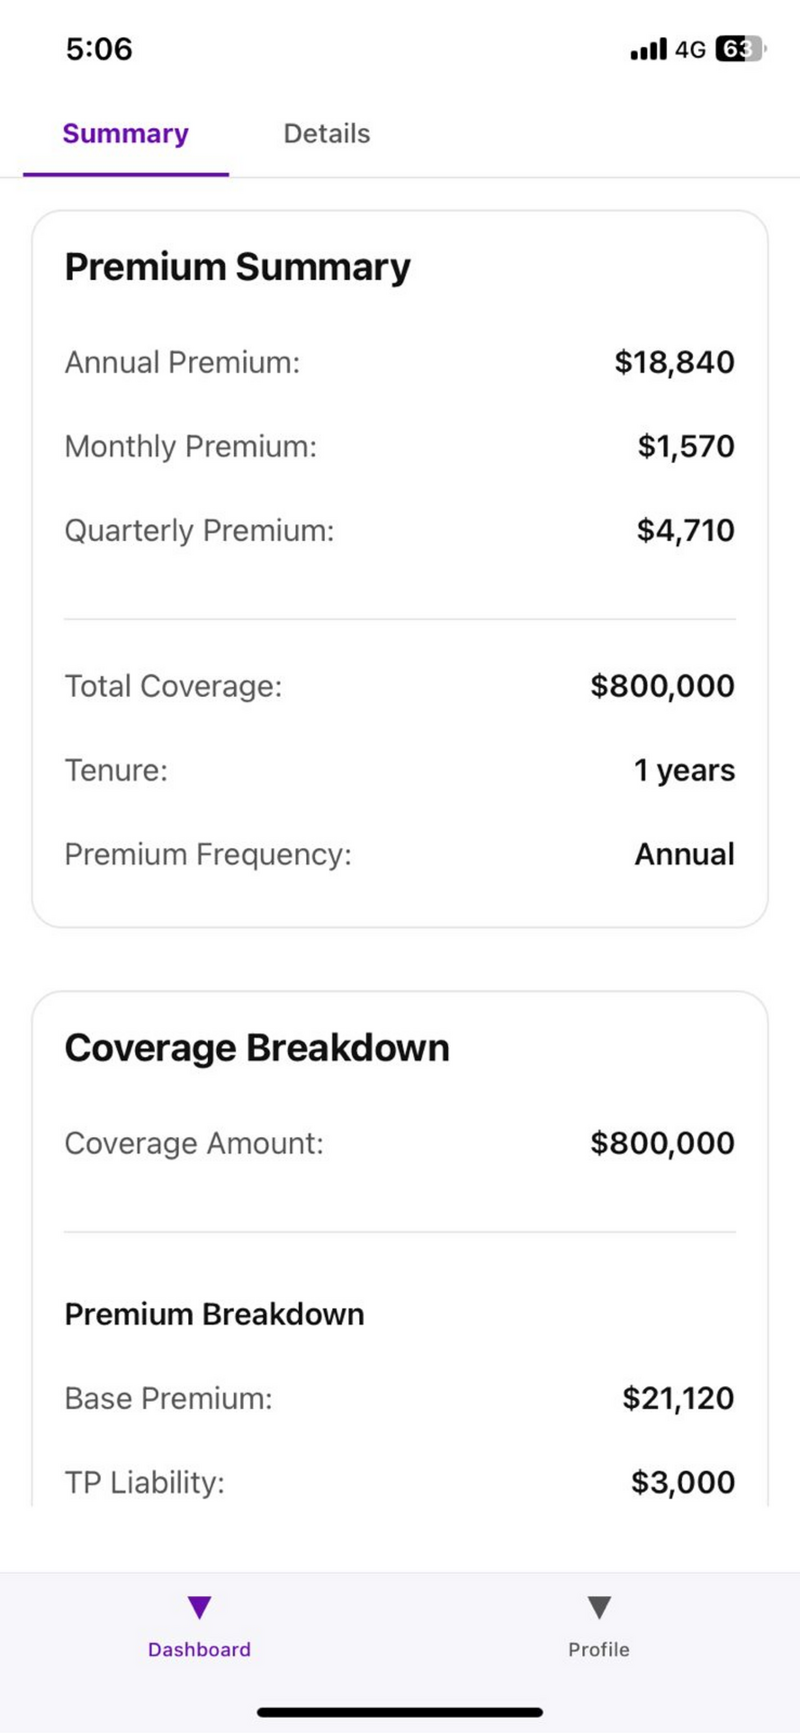Tap the Total Coverage row label
The image size is (800, 1734).
[173, 686]
